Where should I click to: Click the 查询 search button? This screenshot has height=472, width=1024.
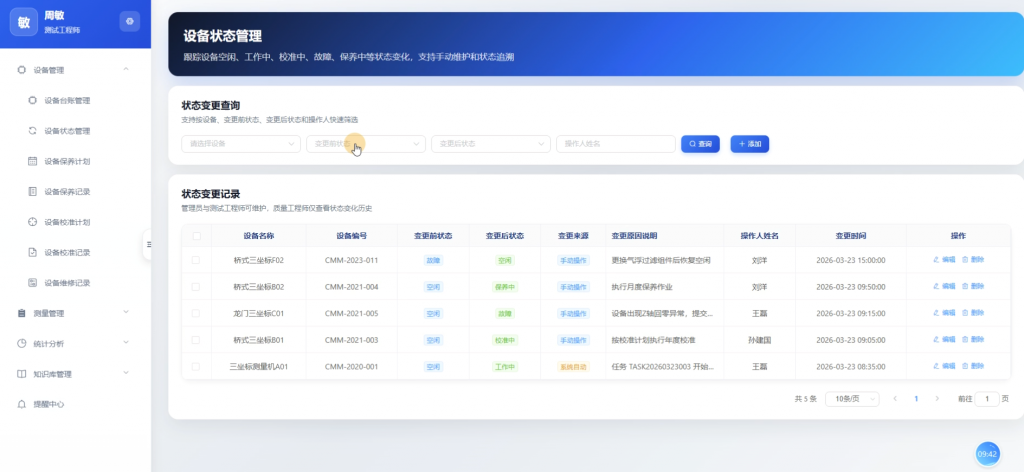[x=700, y=144]
